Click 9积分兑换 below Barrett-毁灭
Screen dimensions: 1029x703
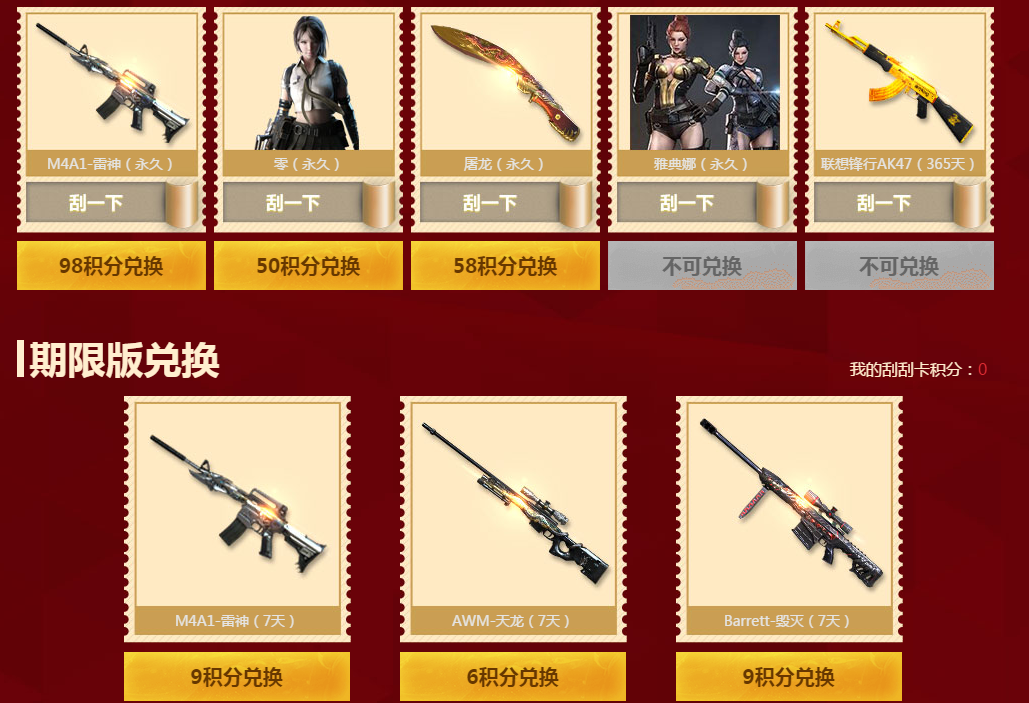point(789,676)
